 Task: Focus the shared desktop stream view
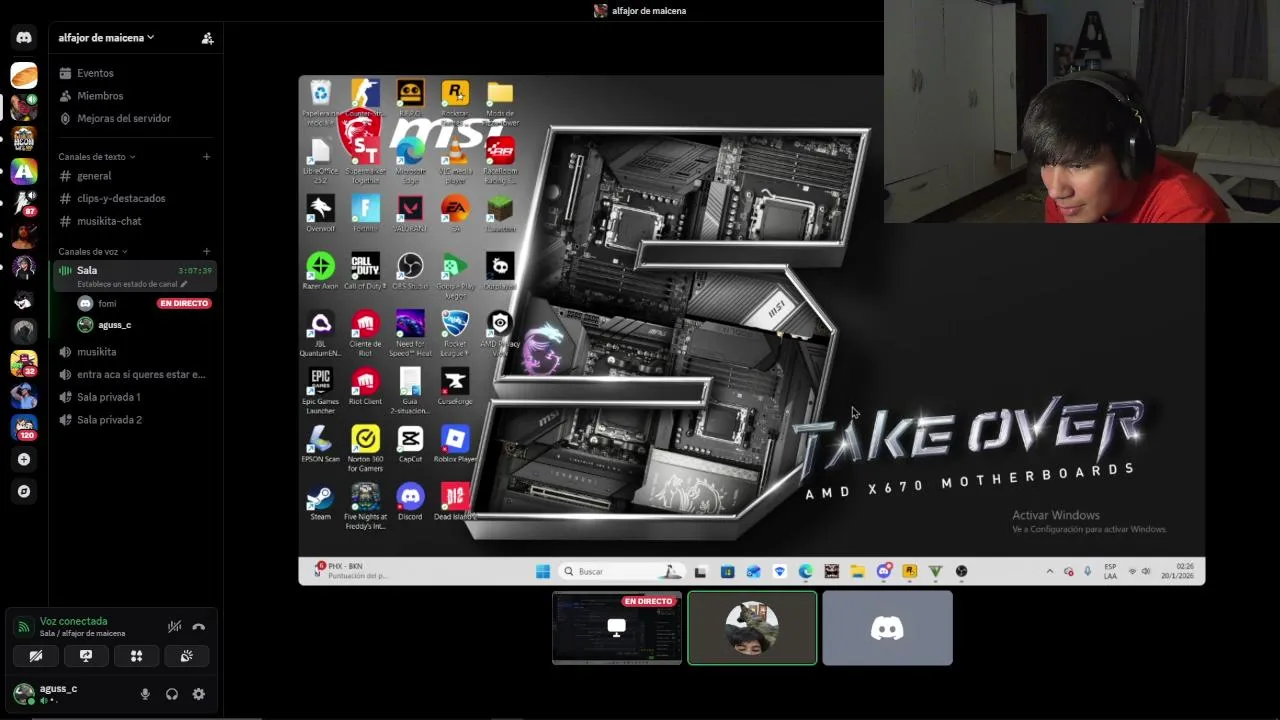(x=751, y=330)
